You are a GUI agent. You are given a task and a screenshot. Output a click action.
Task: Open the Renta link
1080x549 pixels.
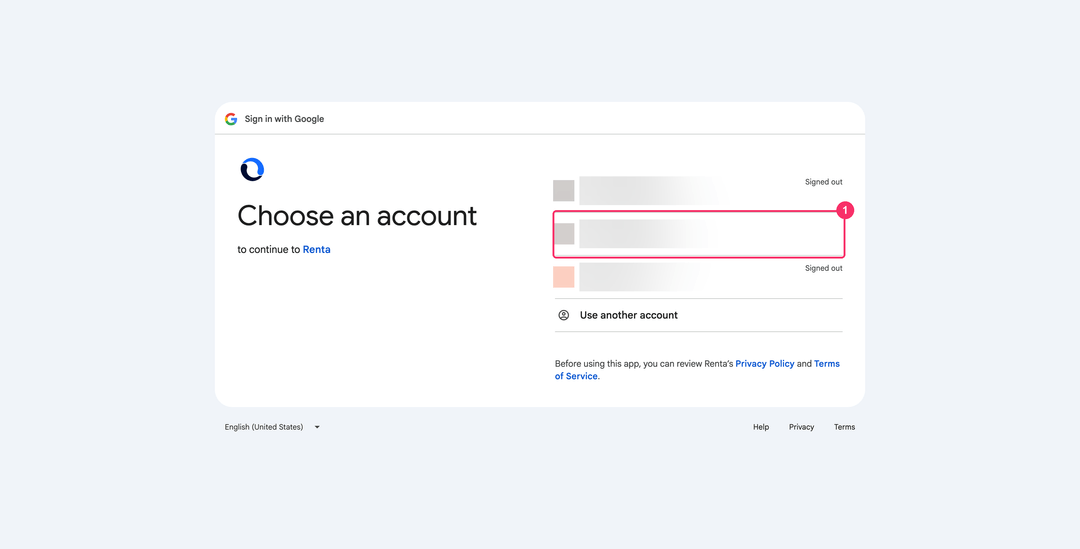[x=317, y=249]
